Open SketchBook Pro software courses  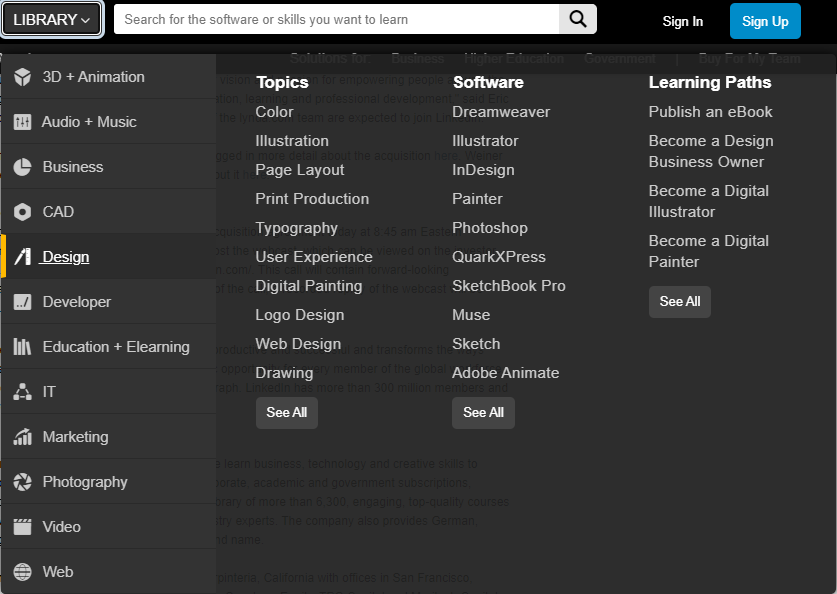pyautogui.click(x=509, y=286)
